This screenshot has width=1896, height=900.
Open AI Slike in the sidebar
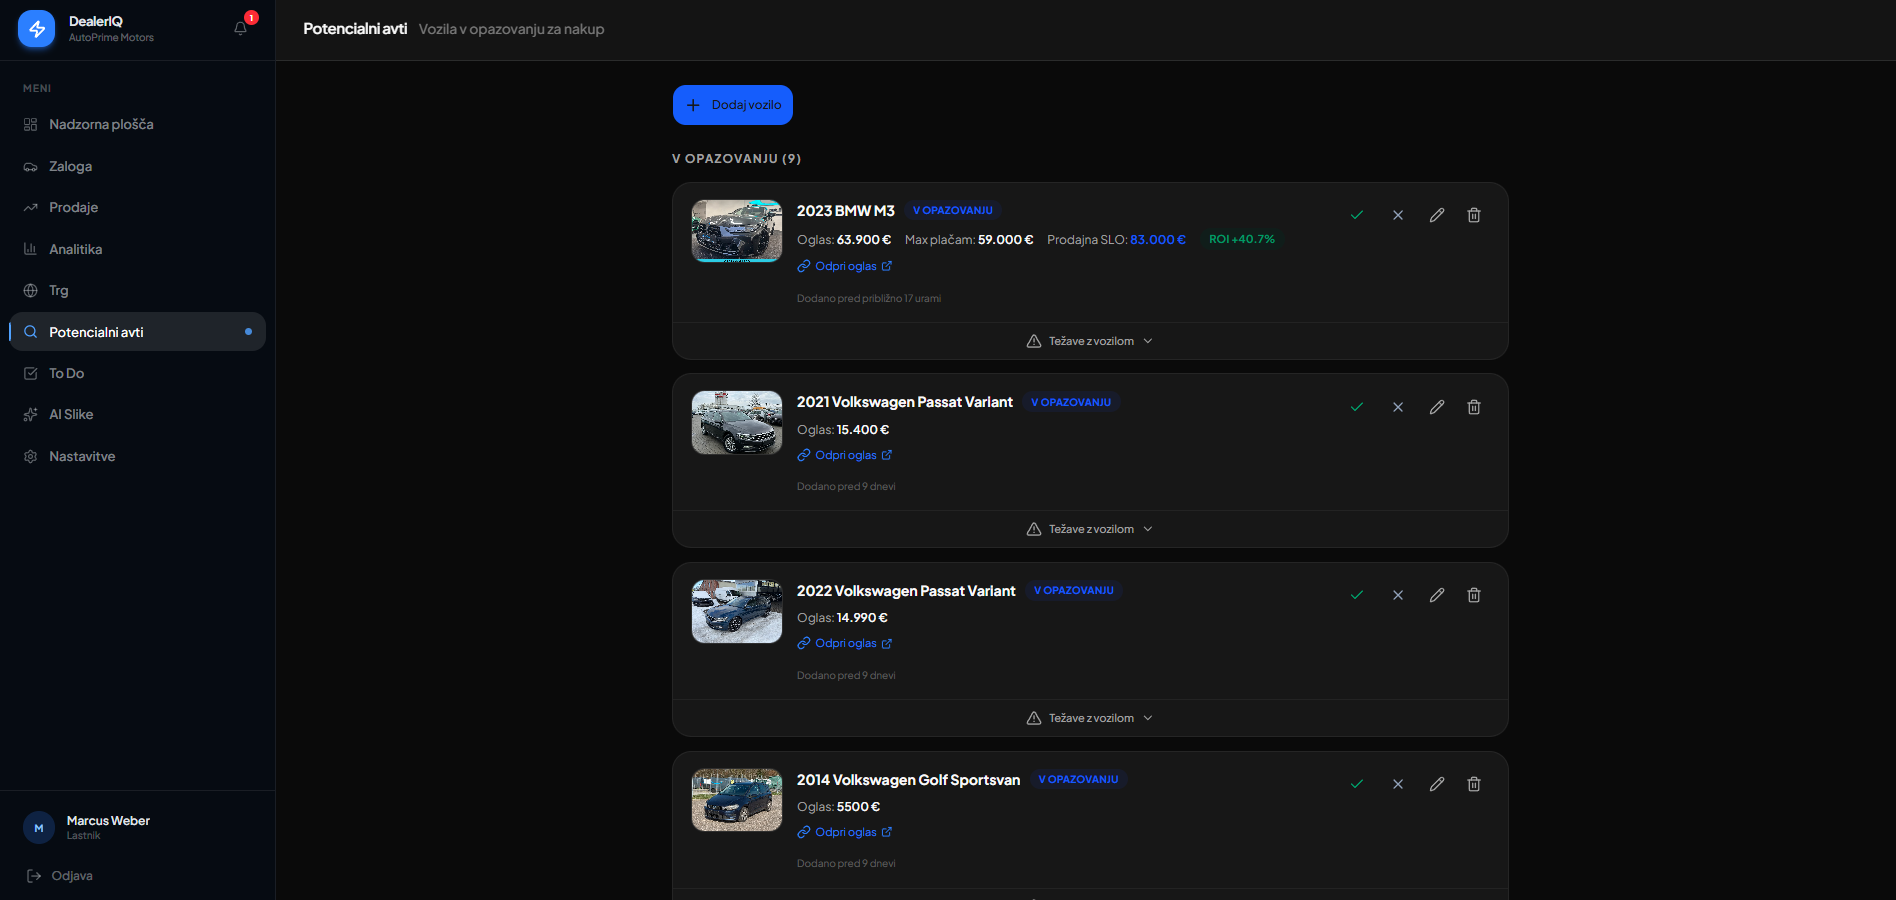point(71,414)
